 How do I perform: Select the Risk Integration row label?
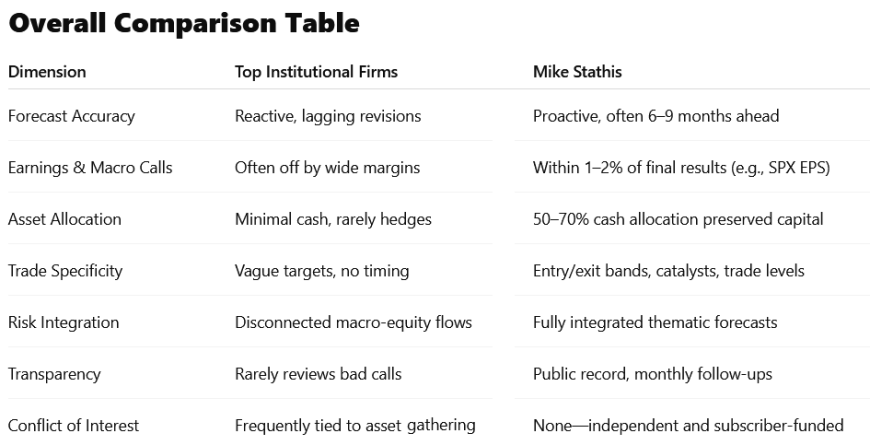click(63, 322)
